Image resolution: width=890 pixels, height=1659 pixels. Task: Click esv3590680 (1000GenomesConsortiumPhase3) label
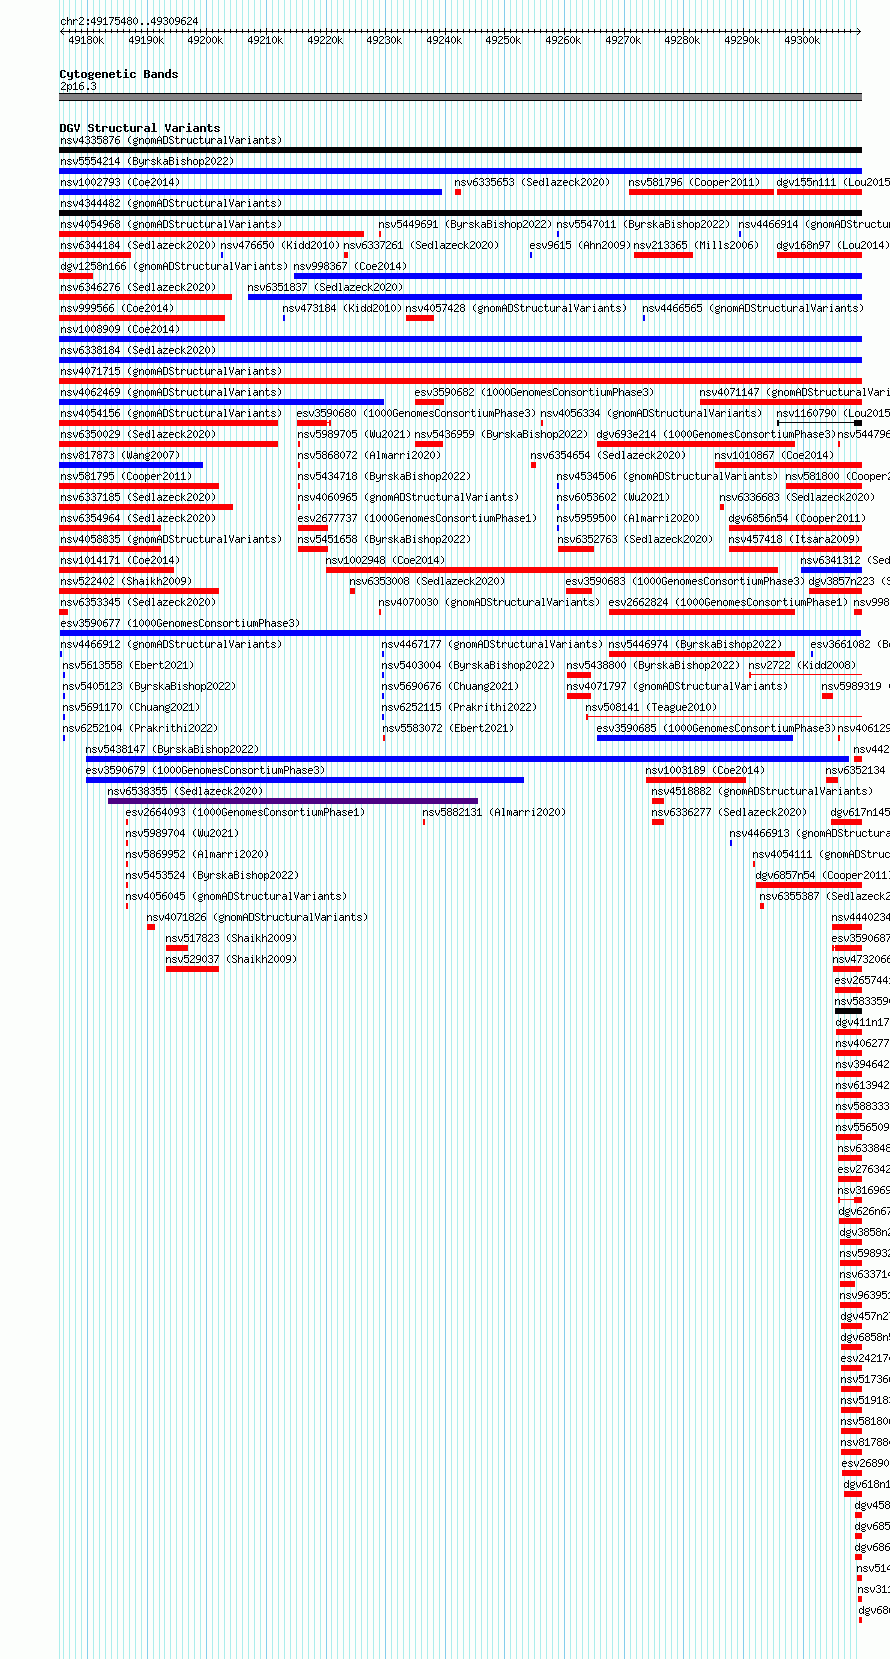coord(417,413)
